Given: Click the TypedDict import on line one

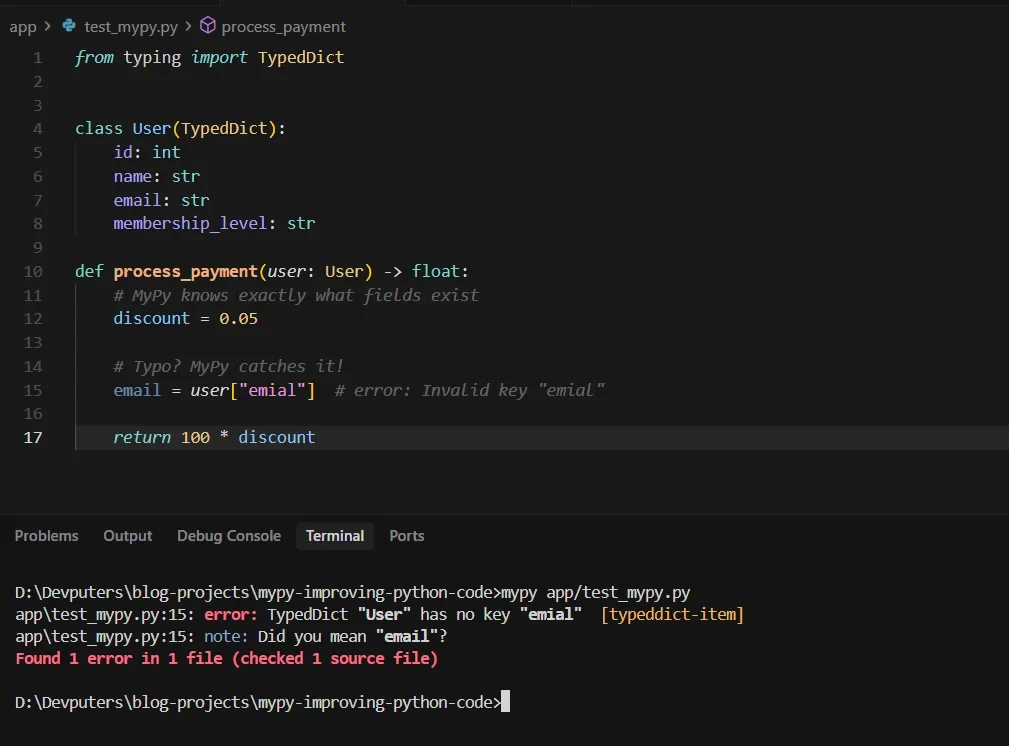Looking at the screenshot, I should coord(301,57).
